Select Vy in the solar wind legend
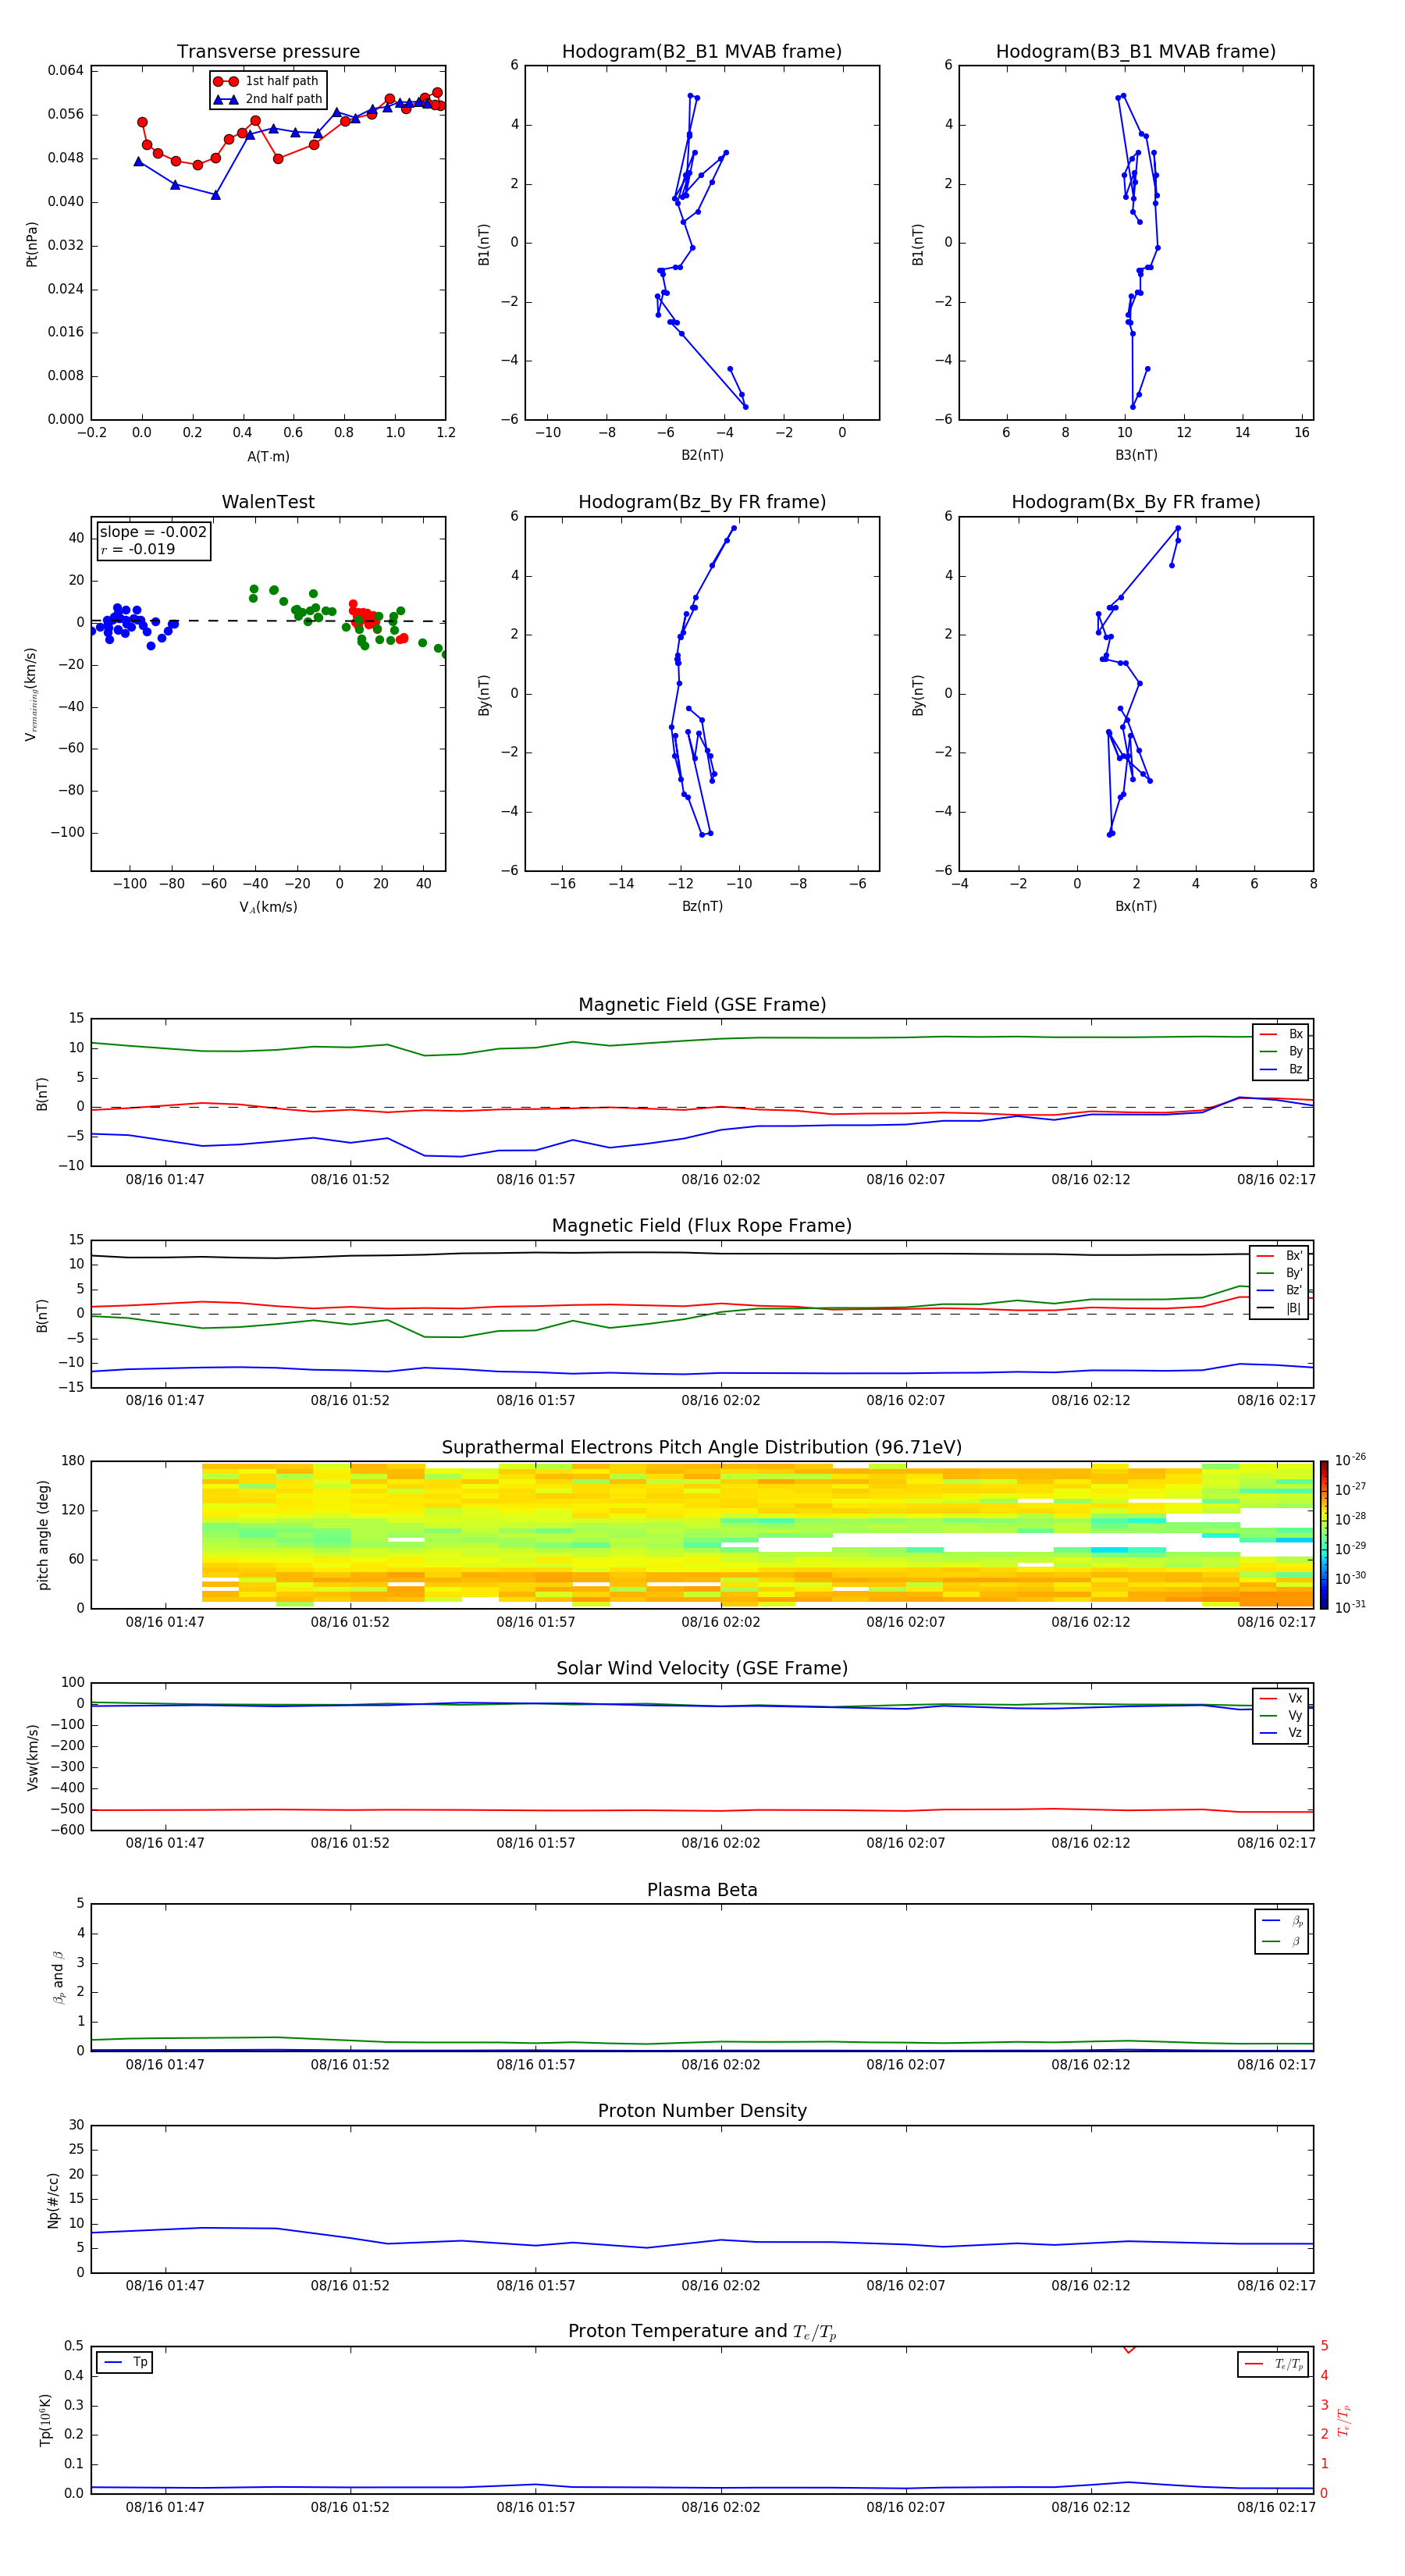This screenshot has width=1405, height=2576. 1281,1715
